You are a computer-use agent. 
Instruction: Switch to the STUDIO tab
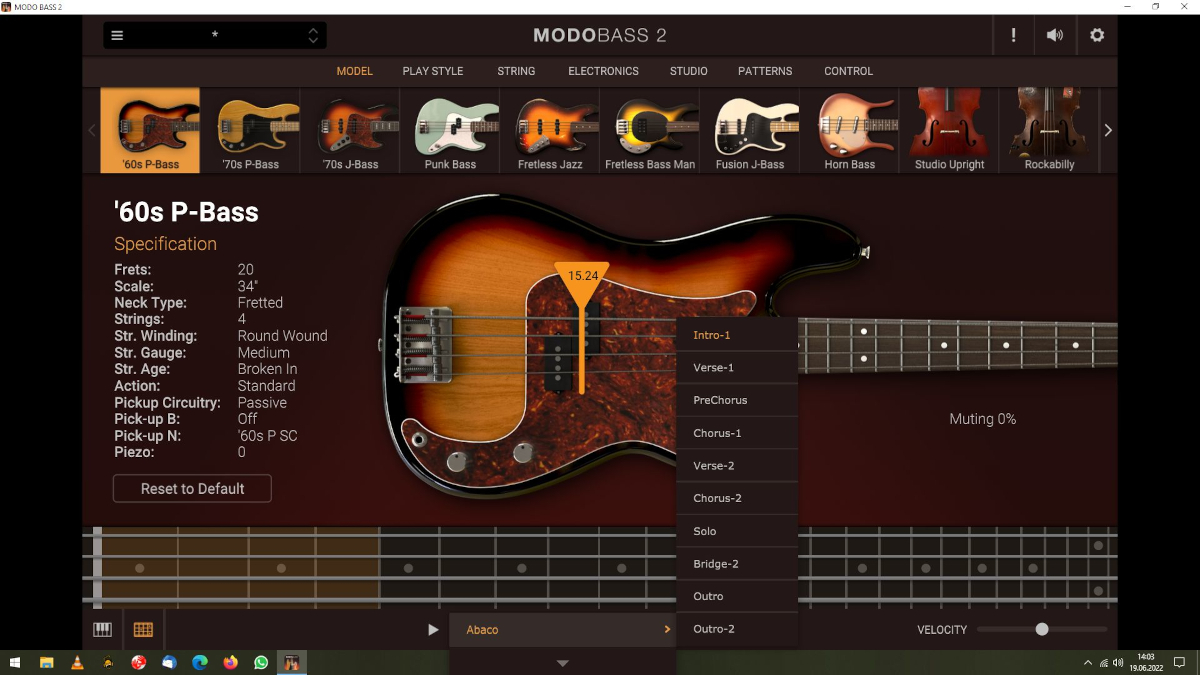pos(689,71)
